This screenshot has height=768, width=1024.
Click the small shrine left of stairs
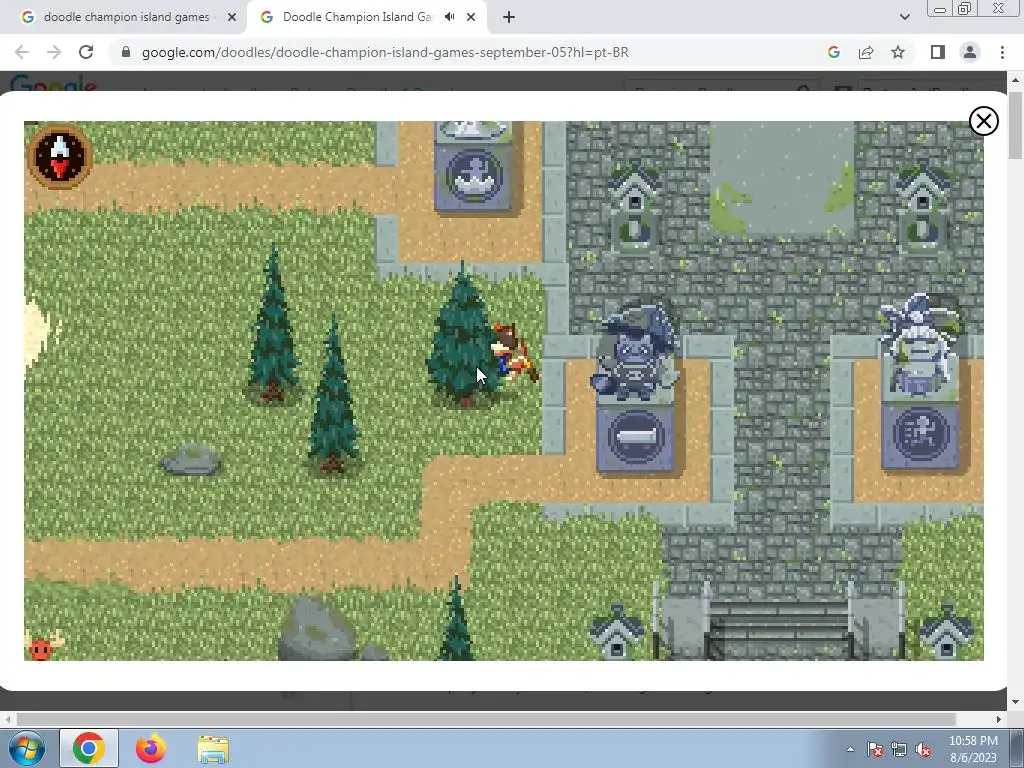click(616, 631)
